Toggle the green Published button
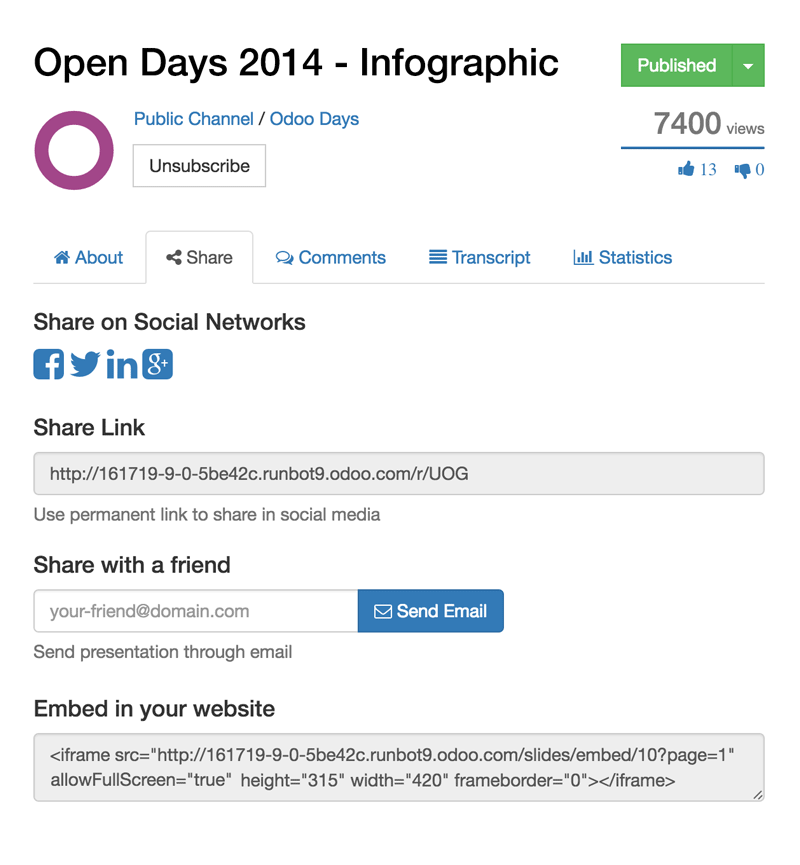The height and width of the screenshot is (865, 800). tap(676, 65)
